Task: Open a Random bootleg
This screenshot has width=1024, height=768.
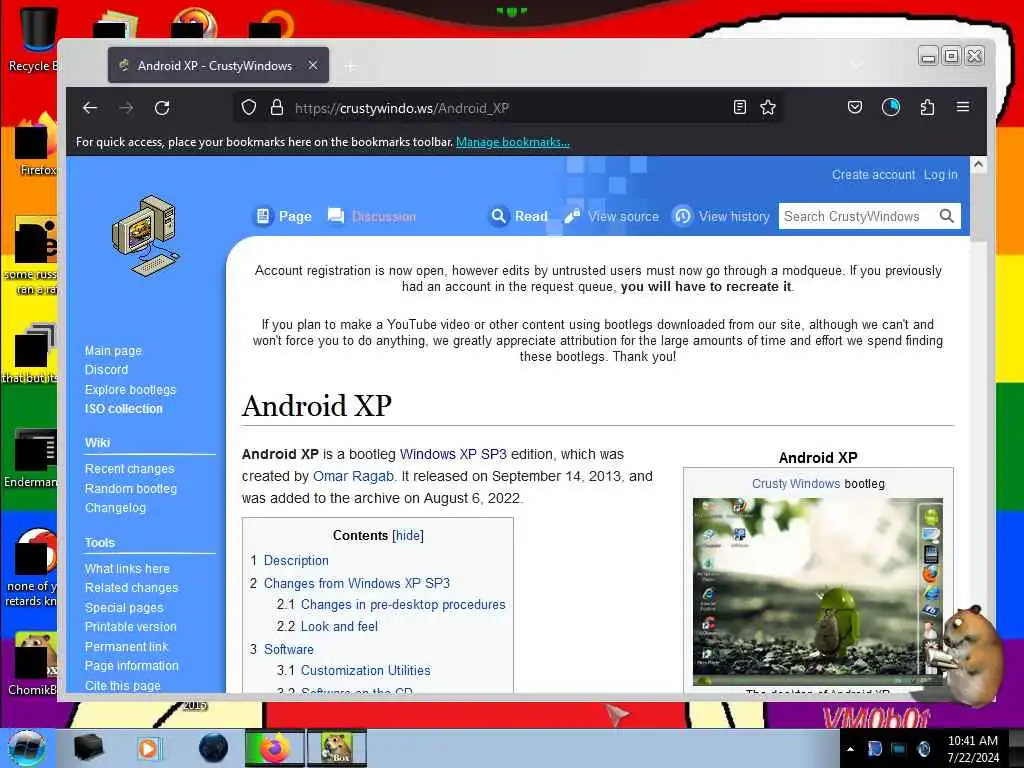Action: [131, 488]
